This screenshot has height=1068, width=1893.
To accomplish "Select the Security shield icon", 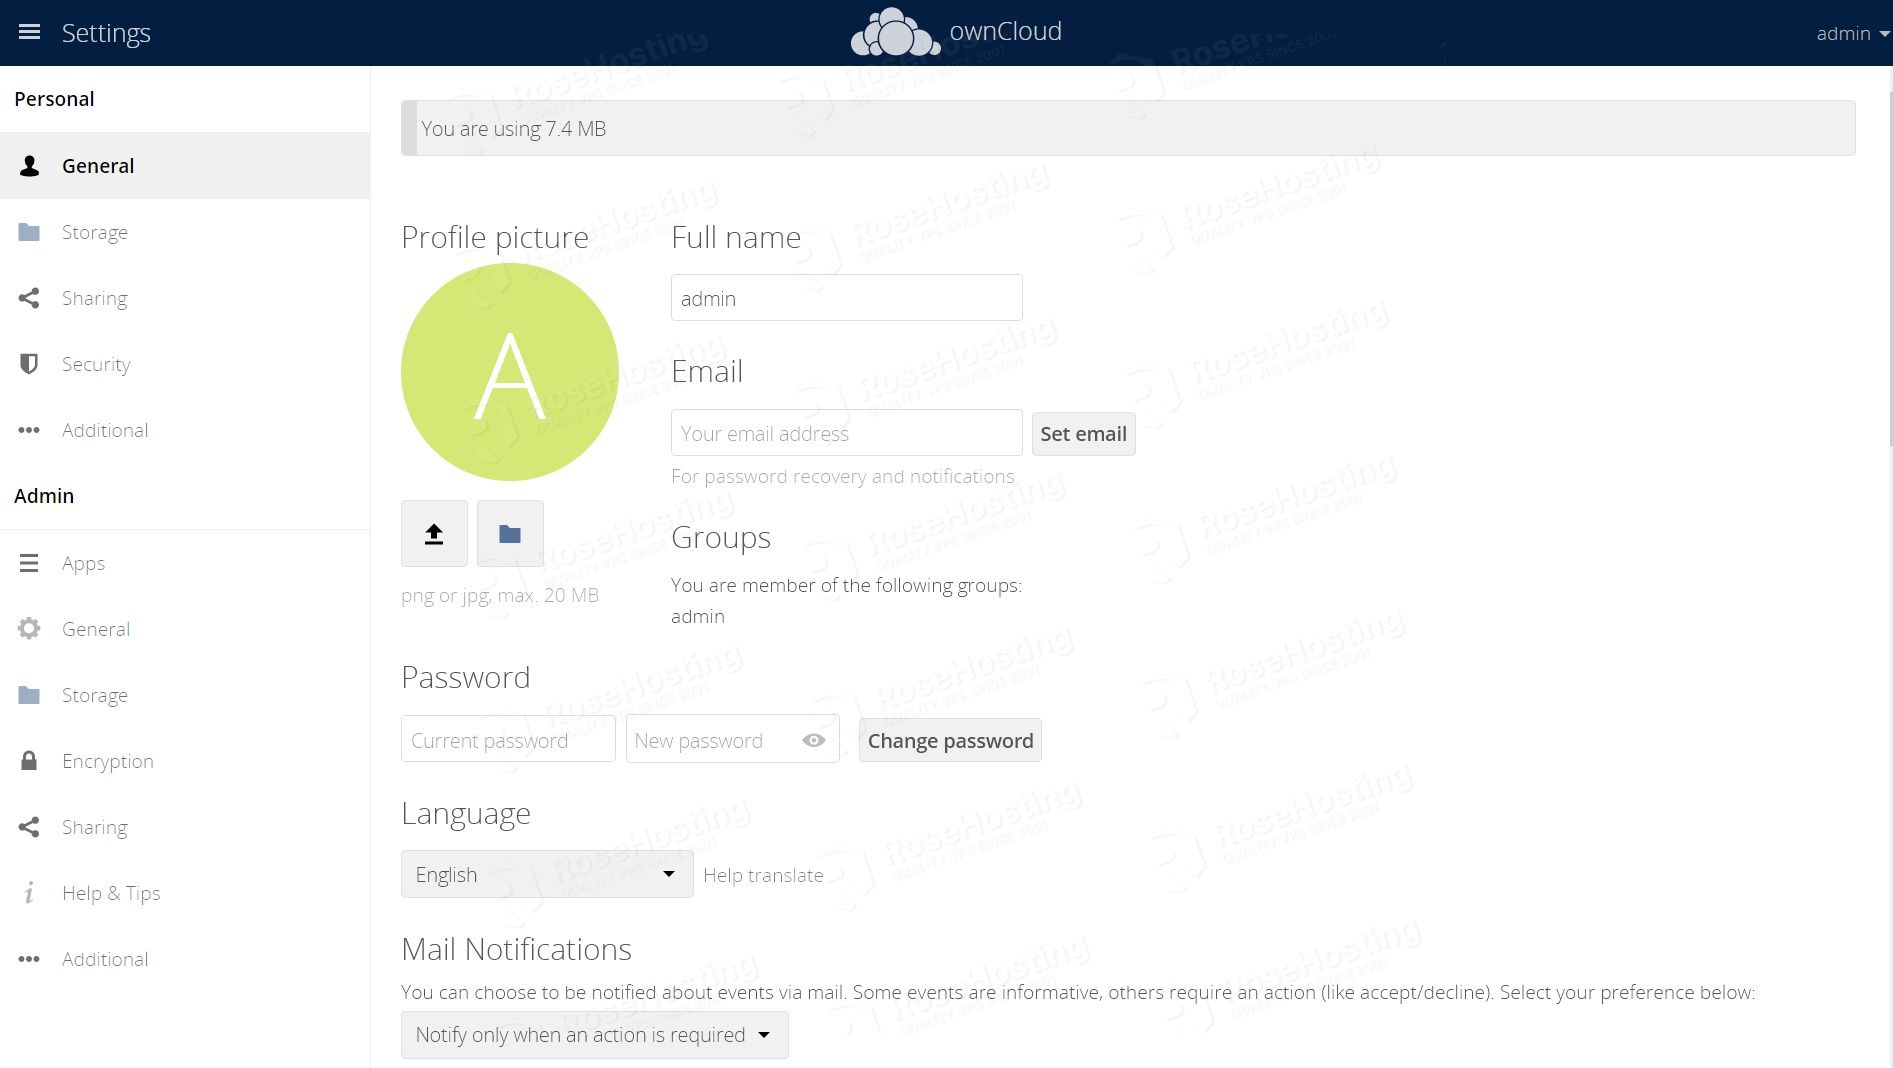I will (x=28, y=363).
